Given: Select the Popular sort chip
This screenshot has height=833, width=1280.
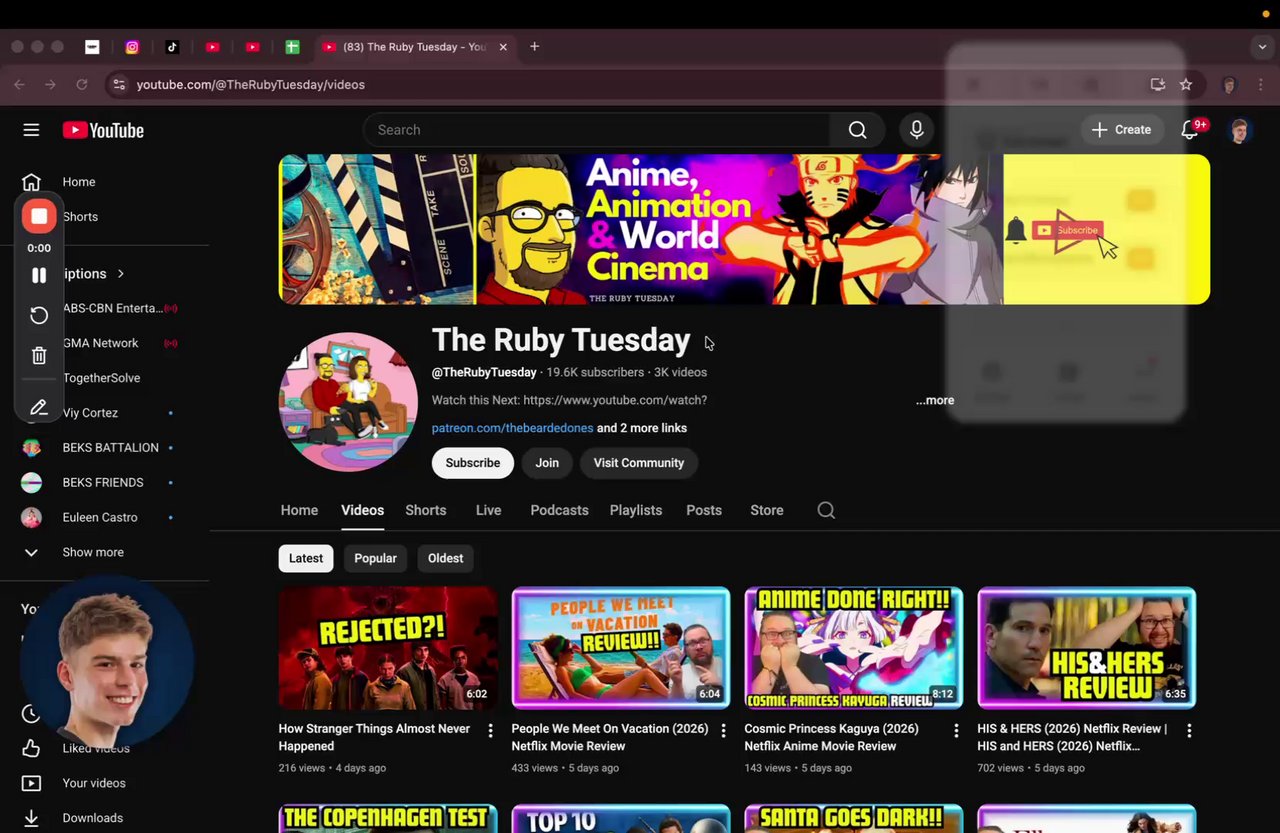Looking at the screenshot, I should click(375, 558).
